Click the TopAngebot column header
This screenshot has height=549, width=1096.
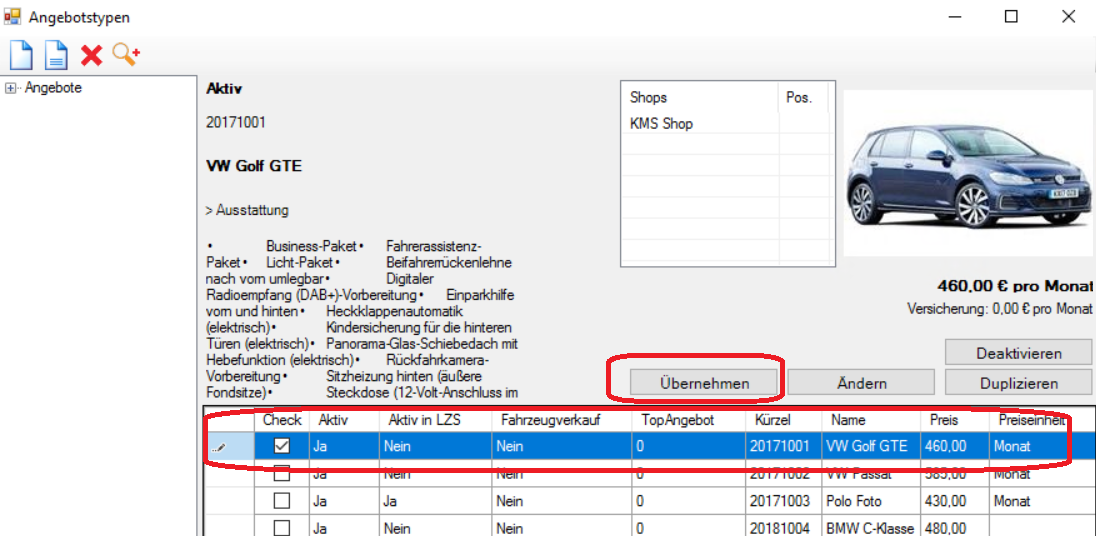pyautogui.click(x=688, y=420)
